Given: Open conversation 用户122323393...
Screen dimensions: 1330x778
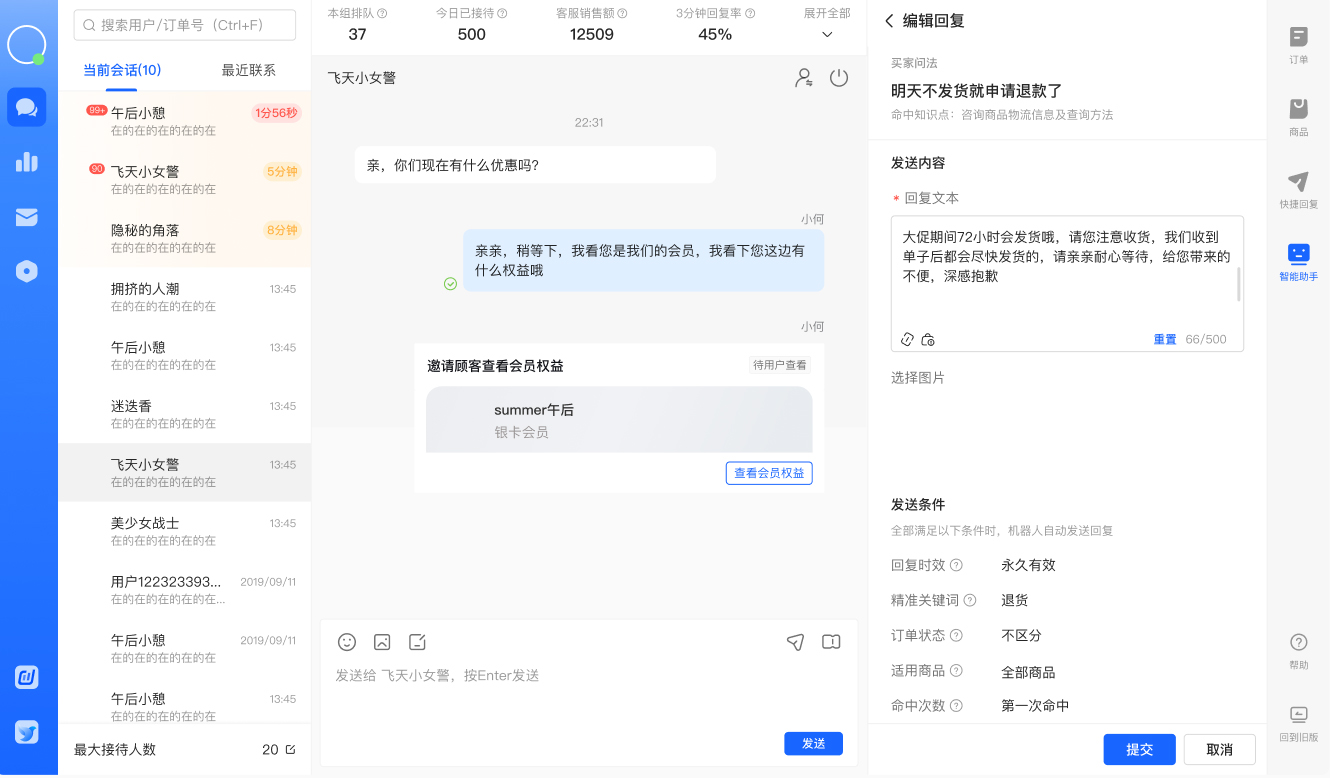Looking at the screenshot, I should [x=185, y=589].
